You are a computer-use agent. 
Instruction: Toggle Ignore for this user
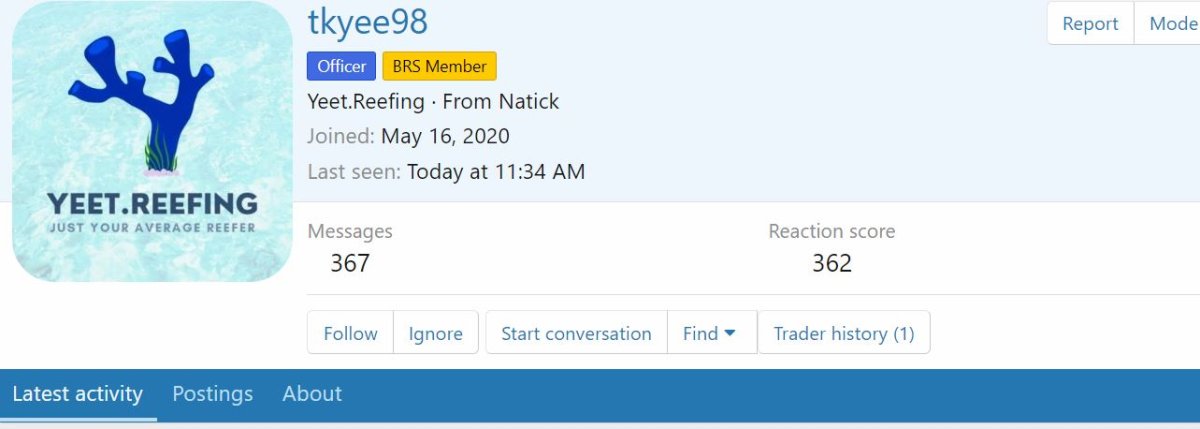point(436,333)
